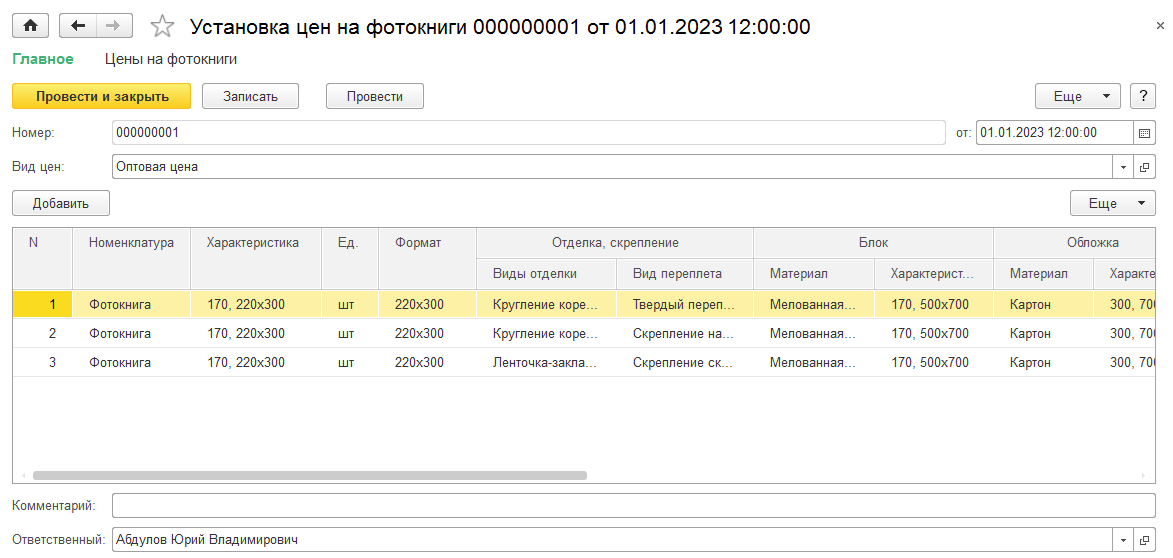Open the Ответственный item form icon
The image size is (1173, 558).
(x=1144, y=539)
